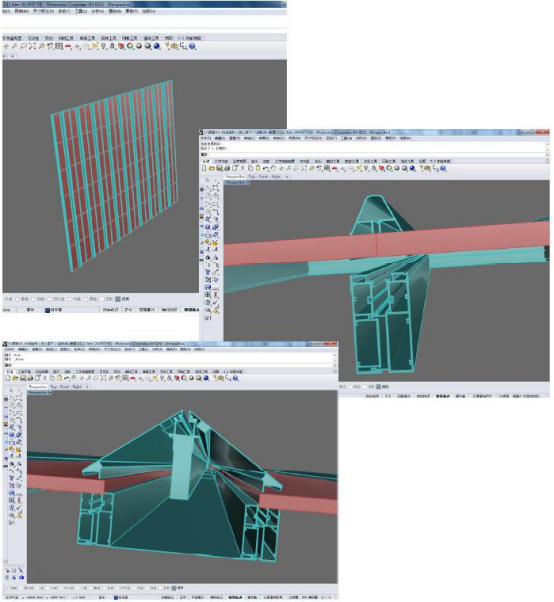
Task: Click red car view icon in middle-right window
Action: 335,168
